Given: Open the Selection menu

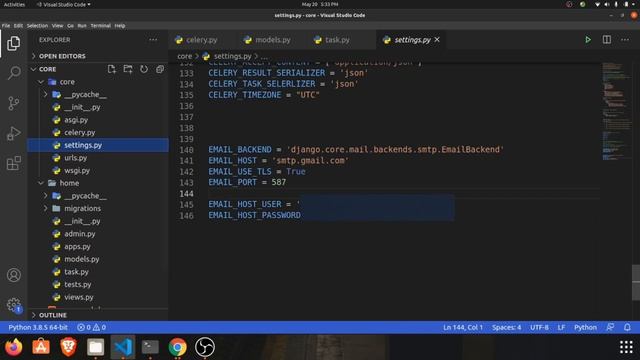Looking at the screenshot, I should tap(37, 25).
